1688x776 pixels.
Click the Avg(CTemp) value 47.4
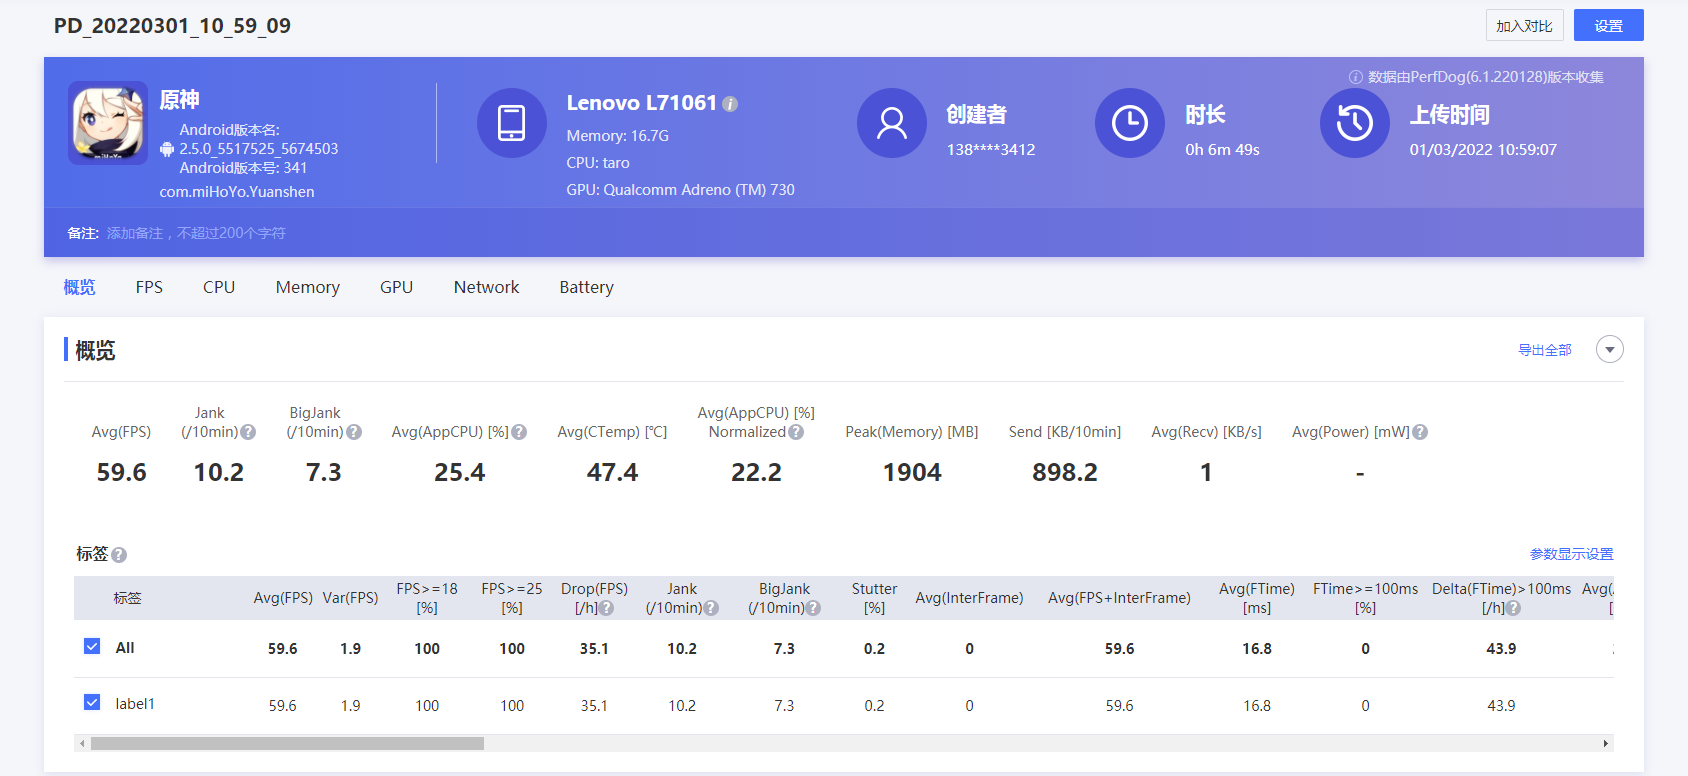click(x=612, y=472)
